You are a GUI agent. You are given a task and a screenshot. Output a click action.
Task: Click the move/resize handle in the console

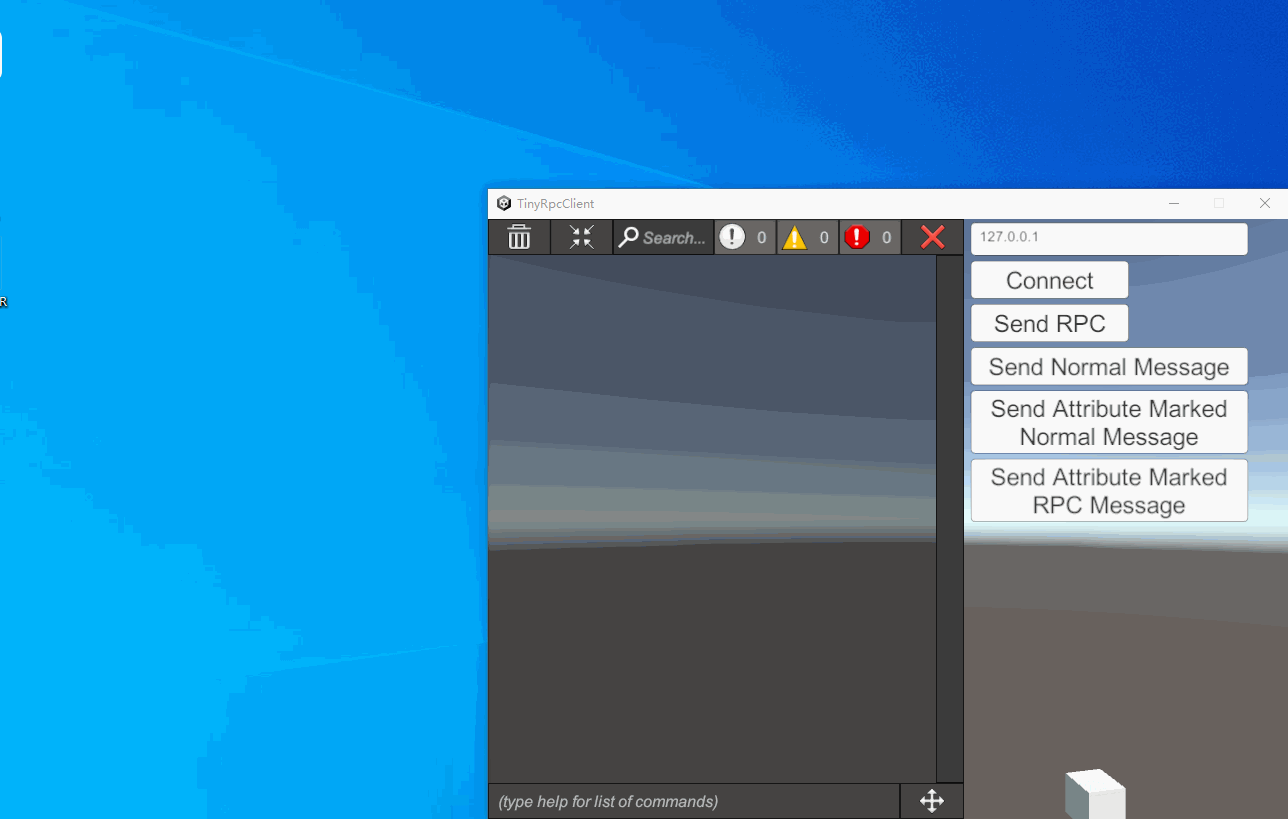click(x=932, y=801)
